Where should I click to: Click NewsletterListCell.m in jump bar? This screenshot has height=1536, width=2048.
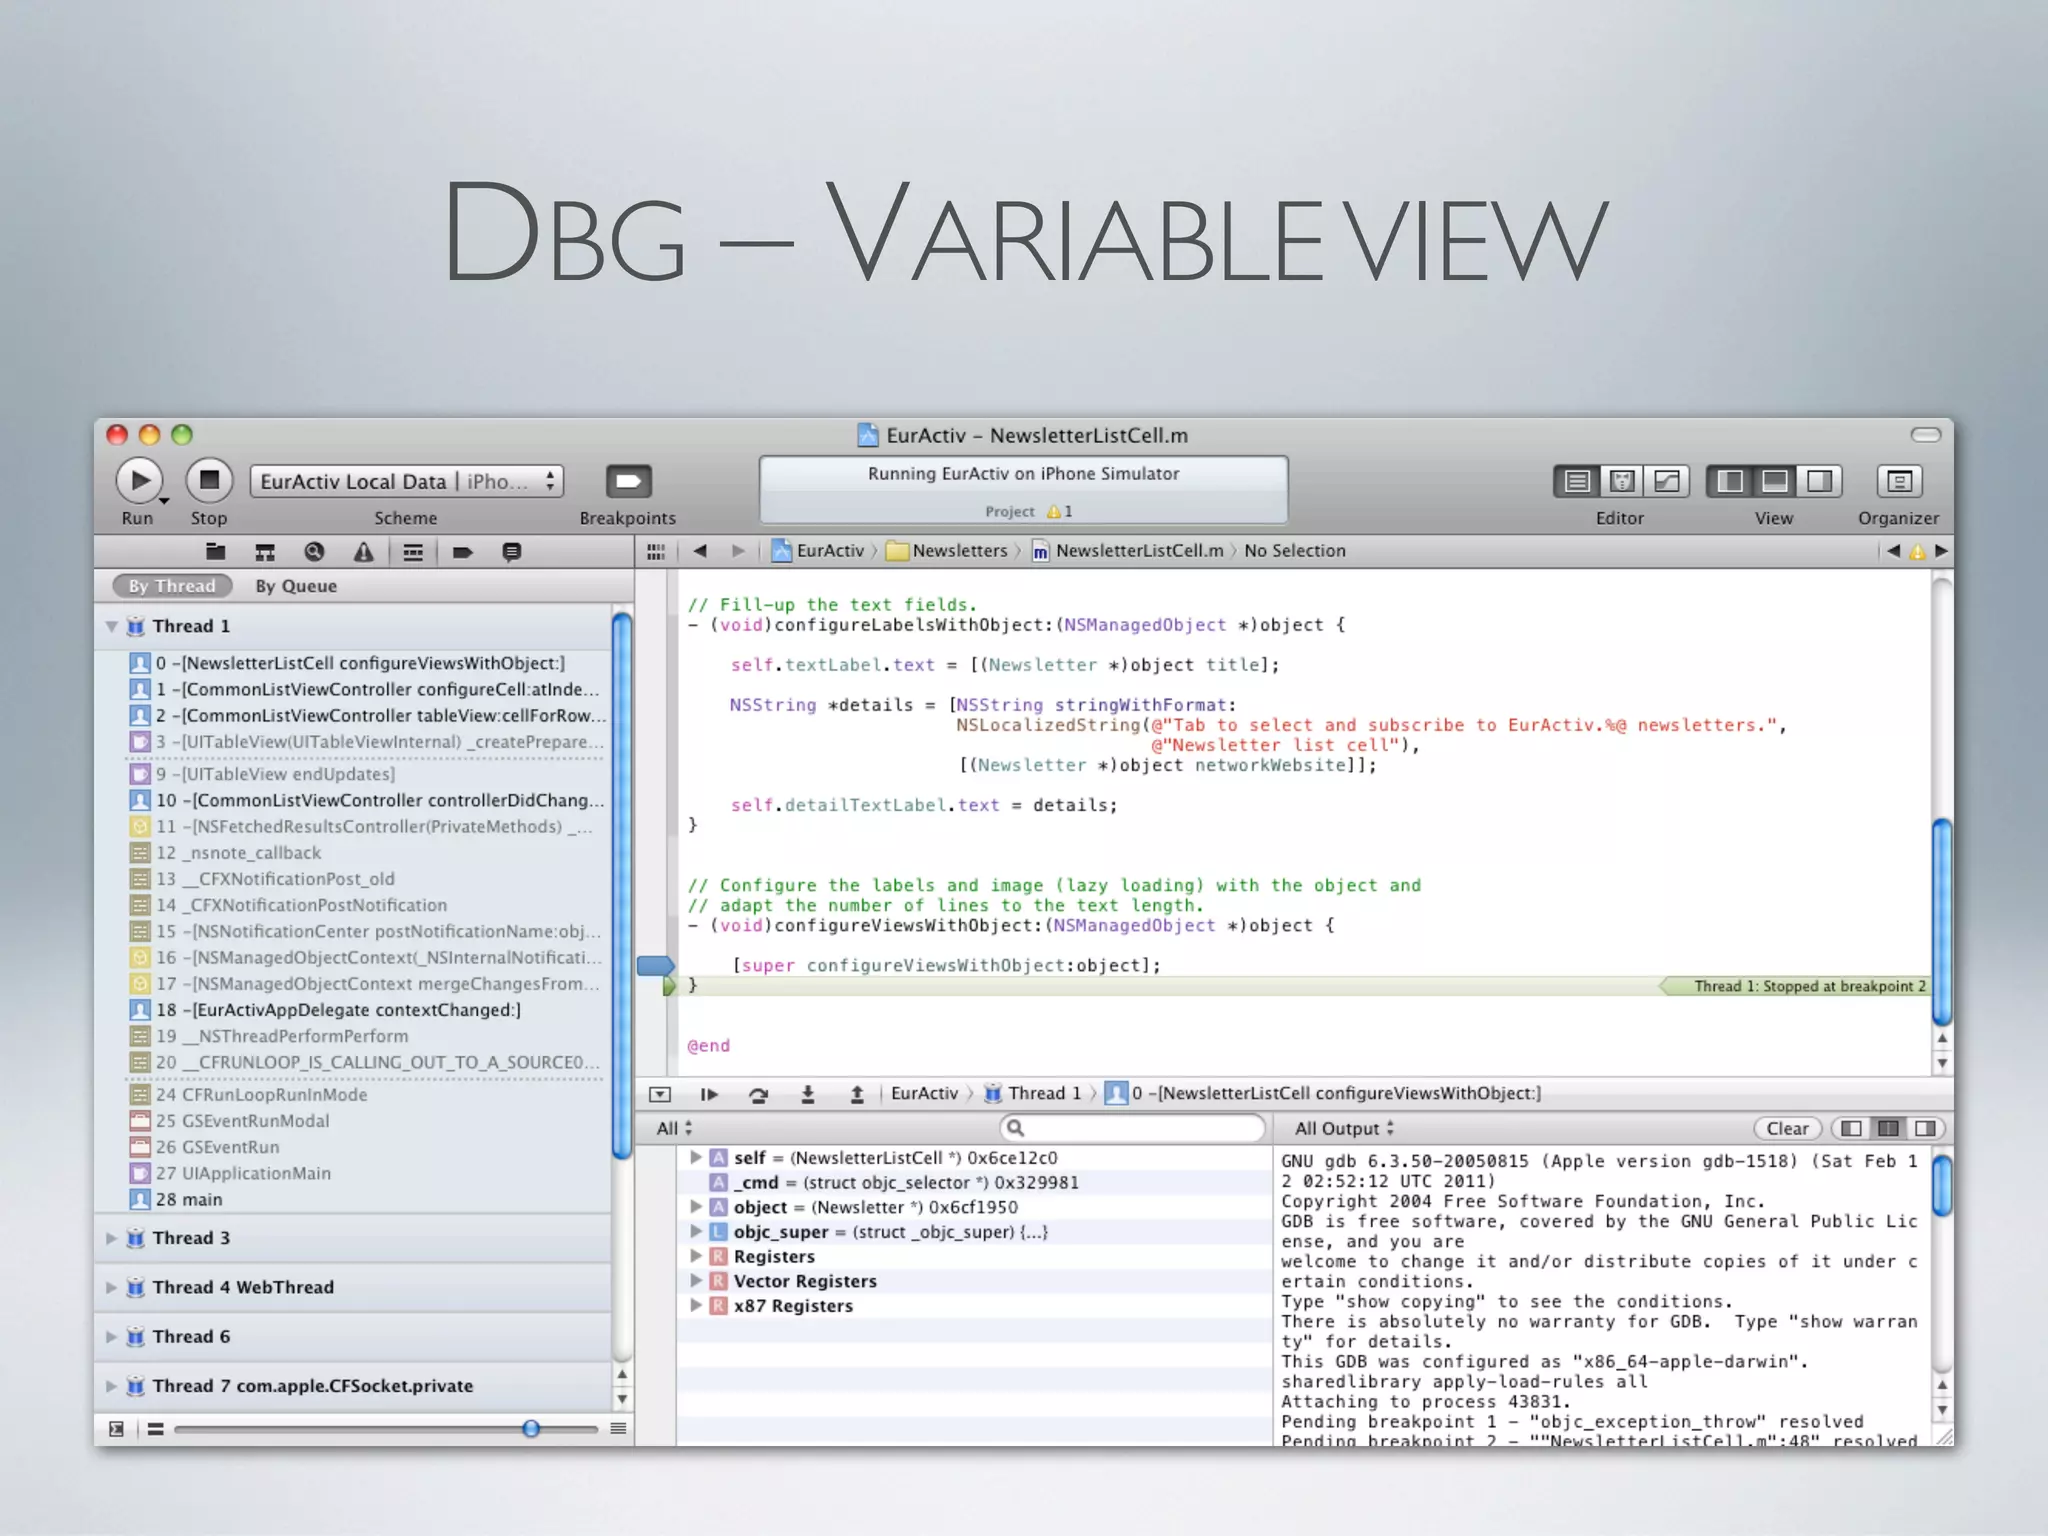point(1128,551)
